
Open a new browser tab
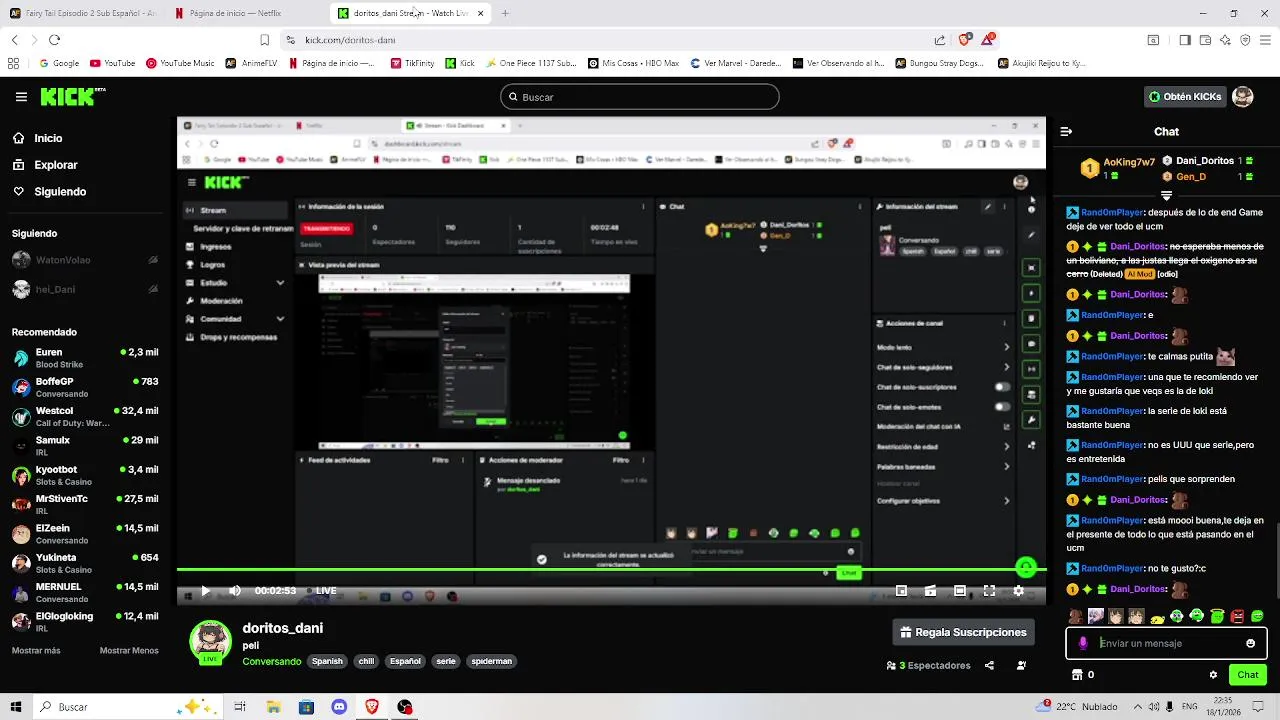505,13
